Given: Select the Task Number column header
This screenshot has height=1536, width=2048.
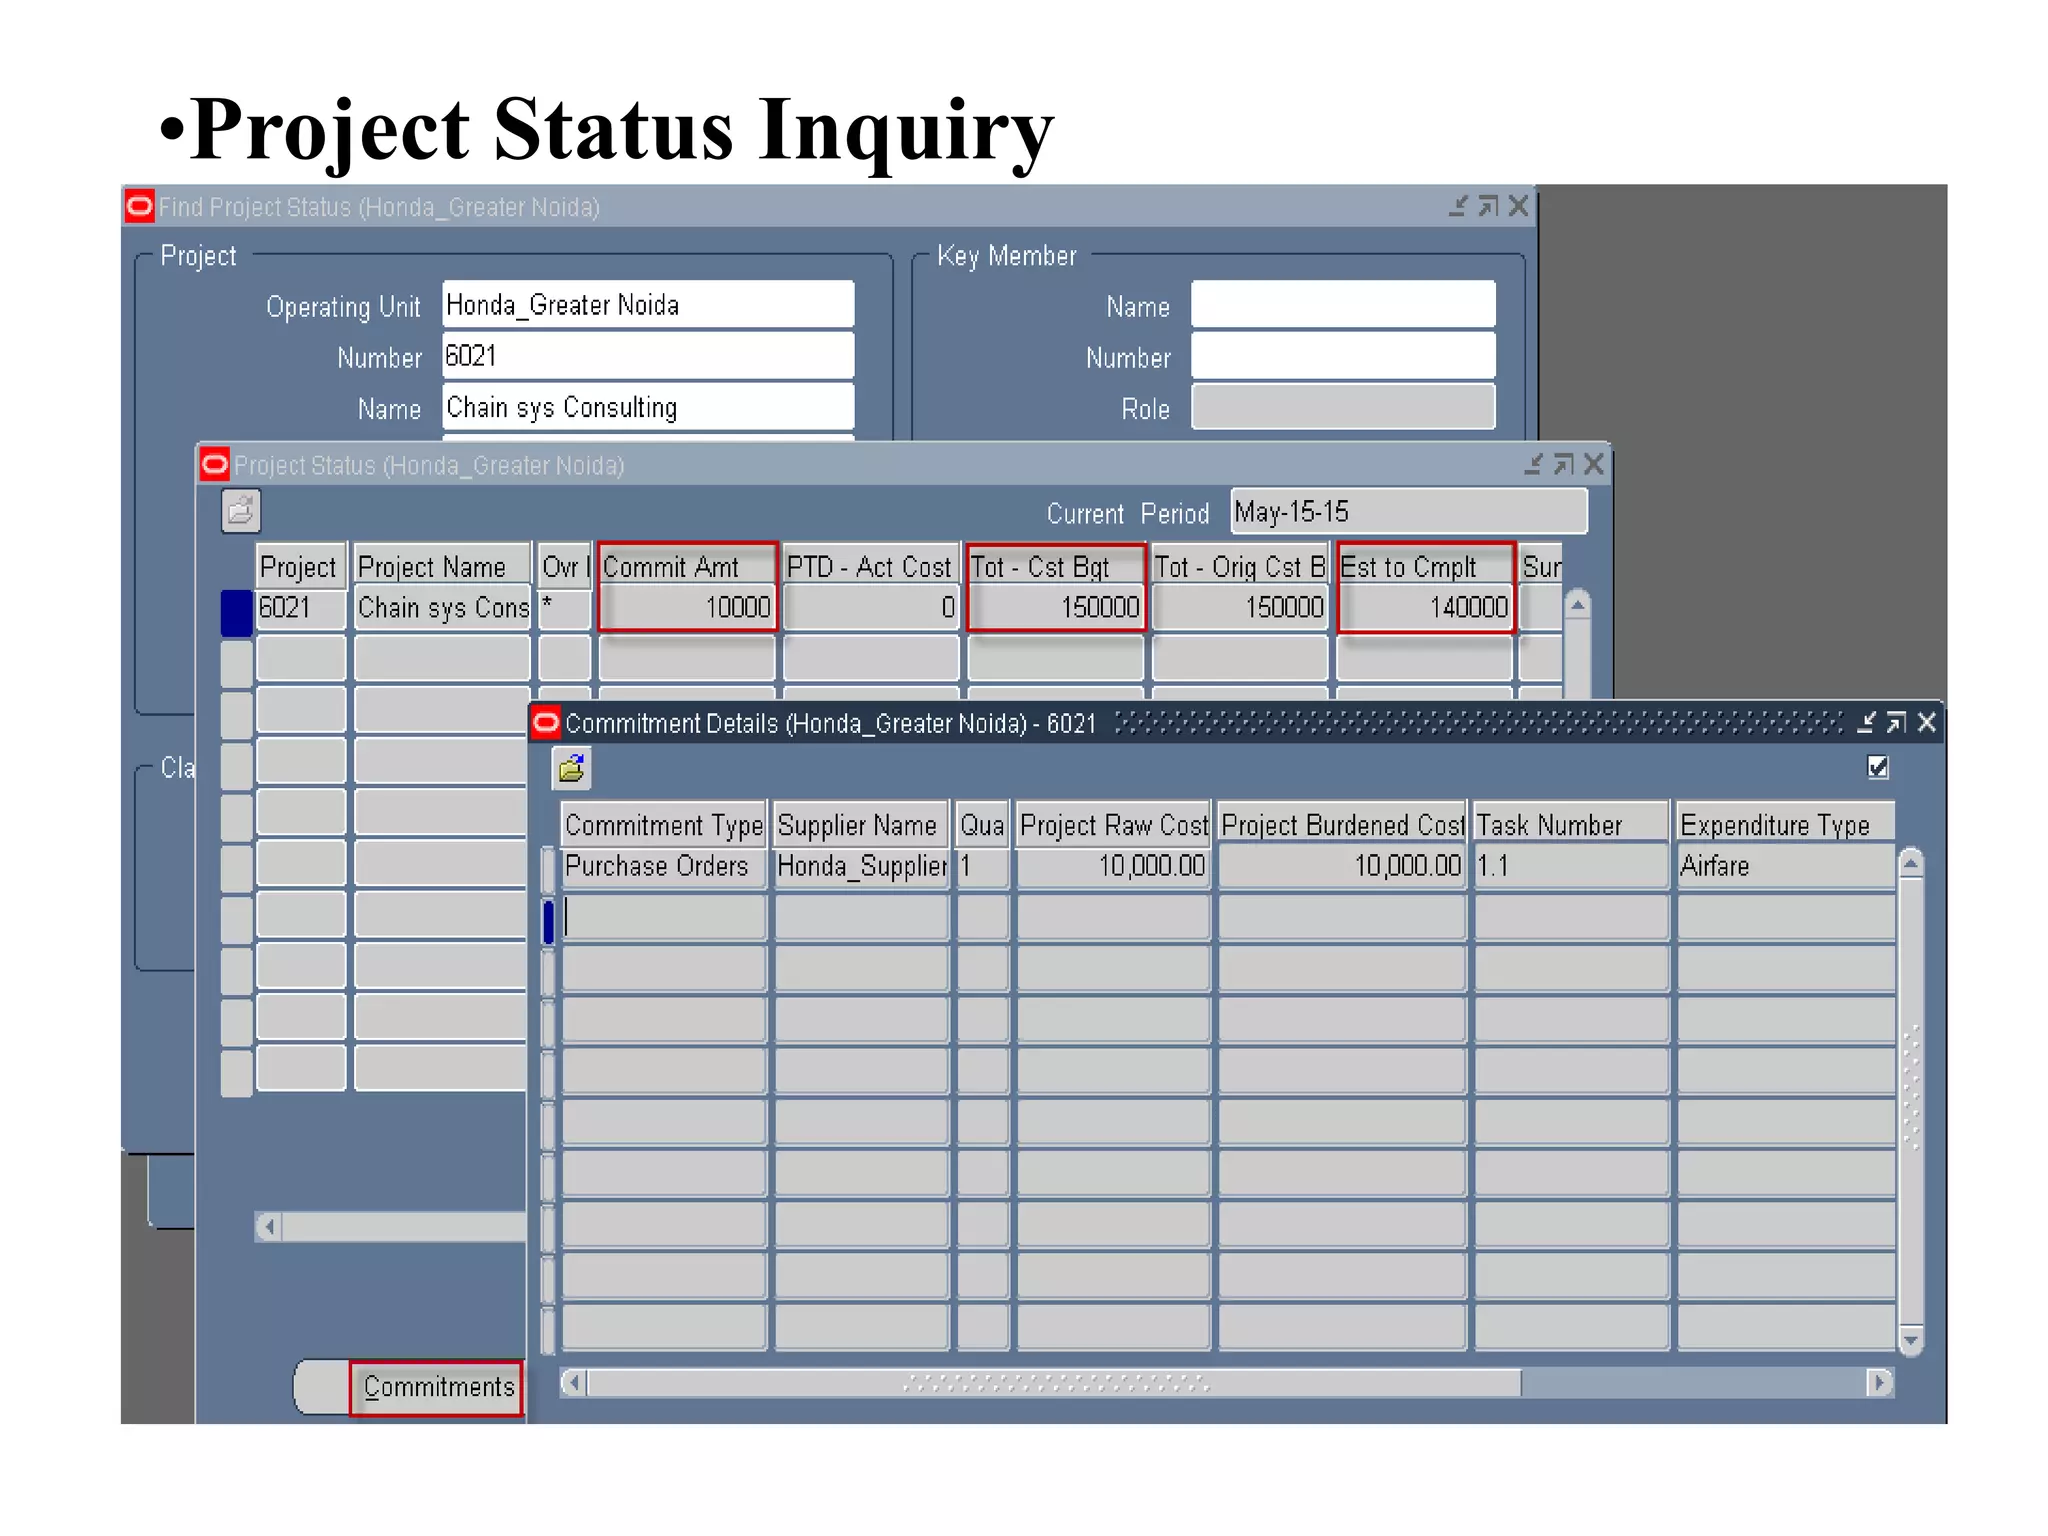Looking at the screenshot, I should (x=1571, y=825).
